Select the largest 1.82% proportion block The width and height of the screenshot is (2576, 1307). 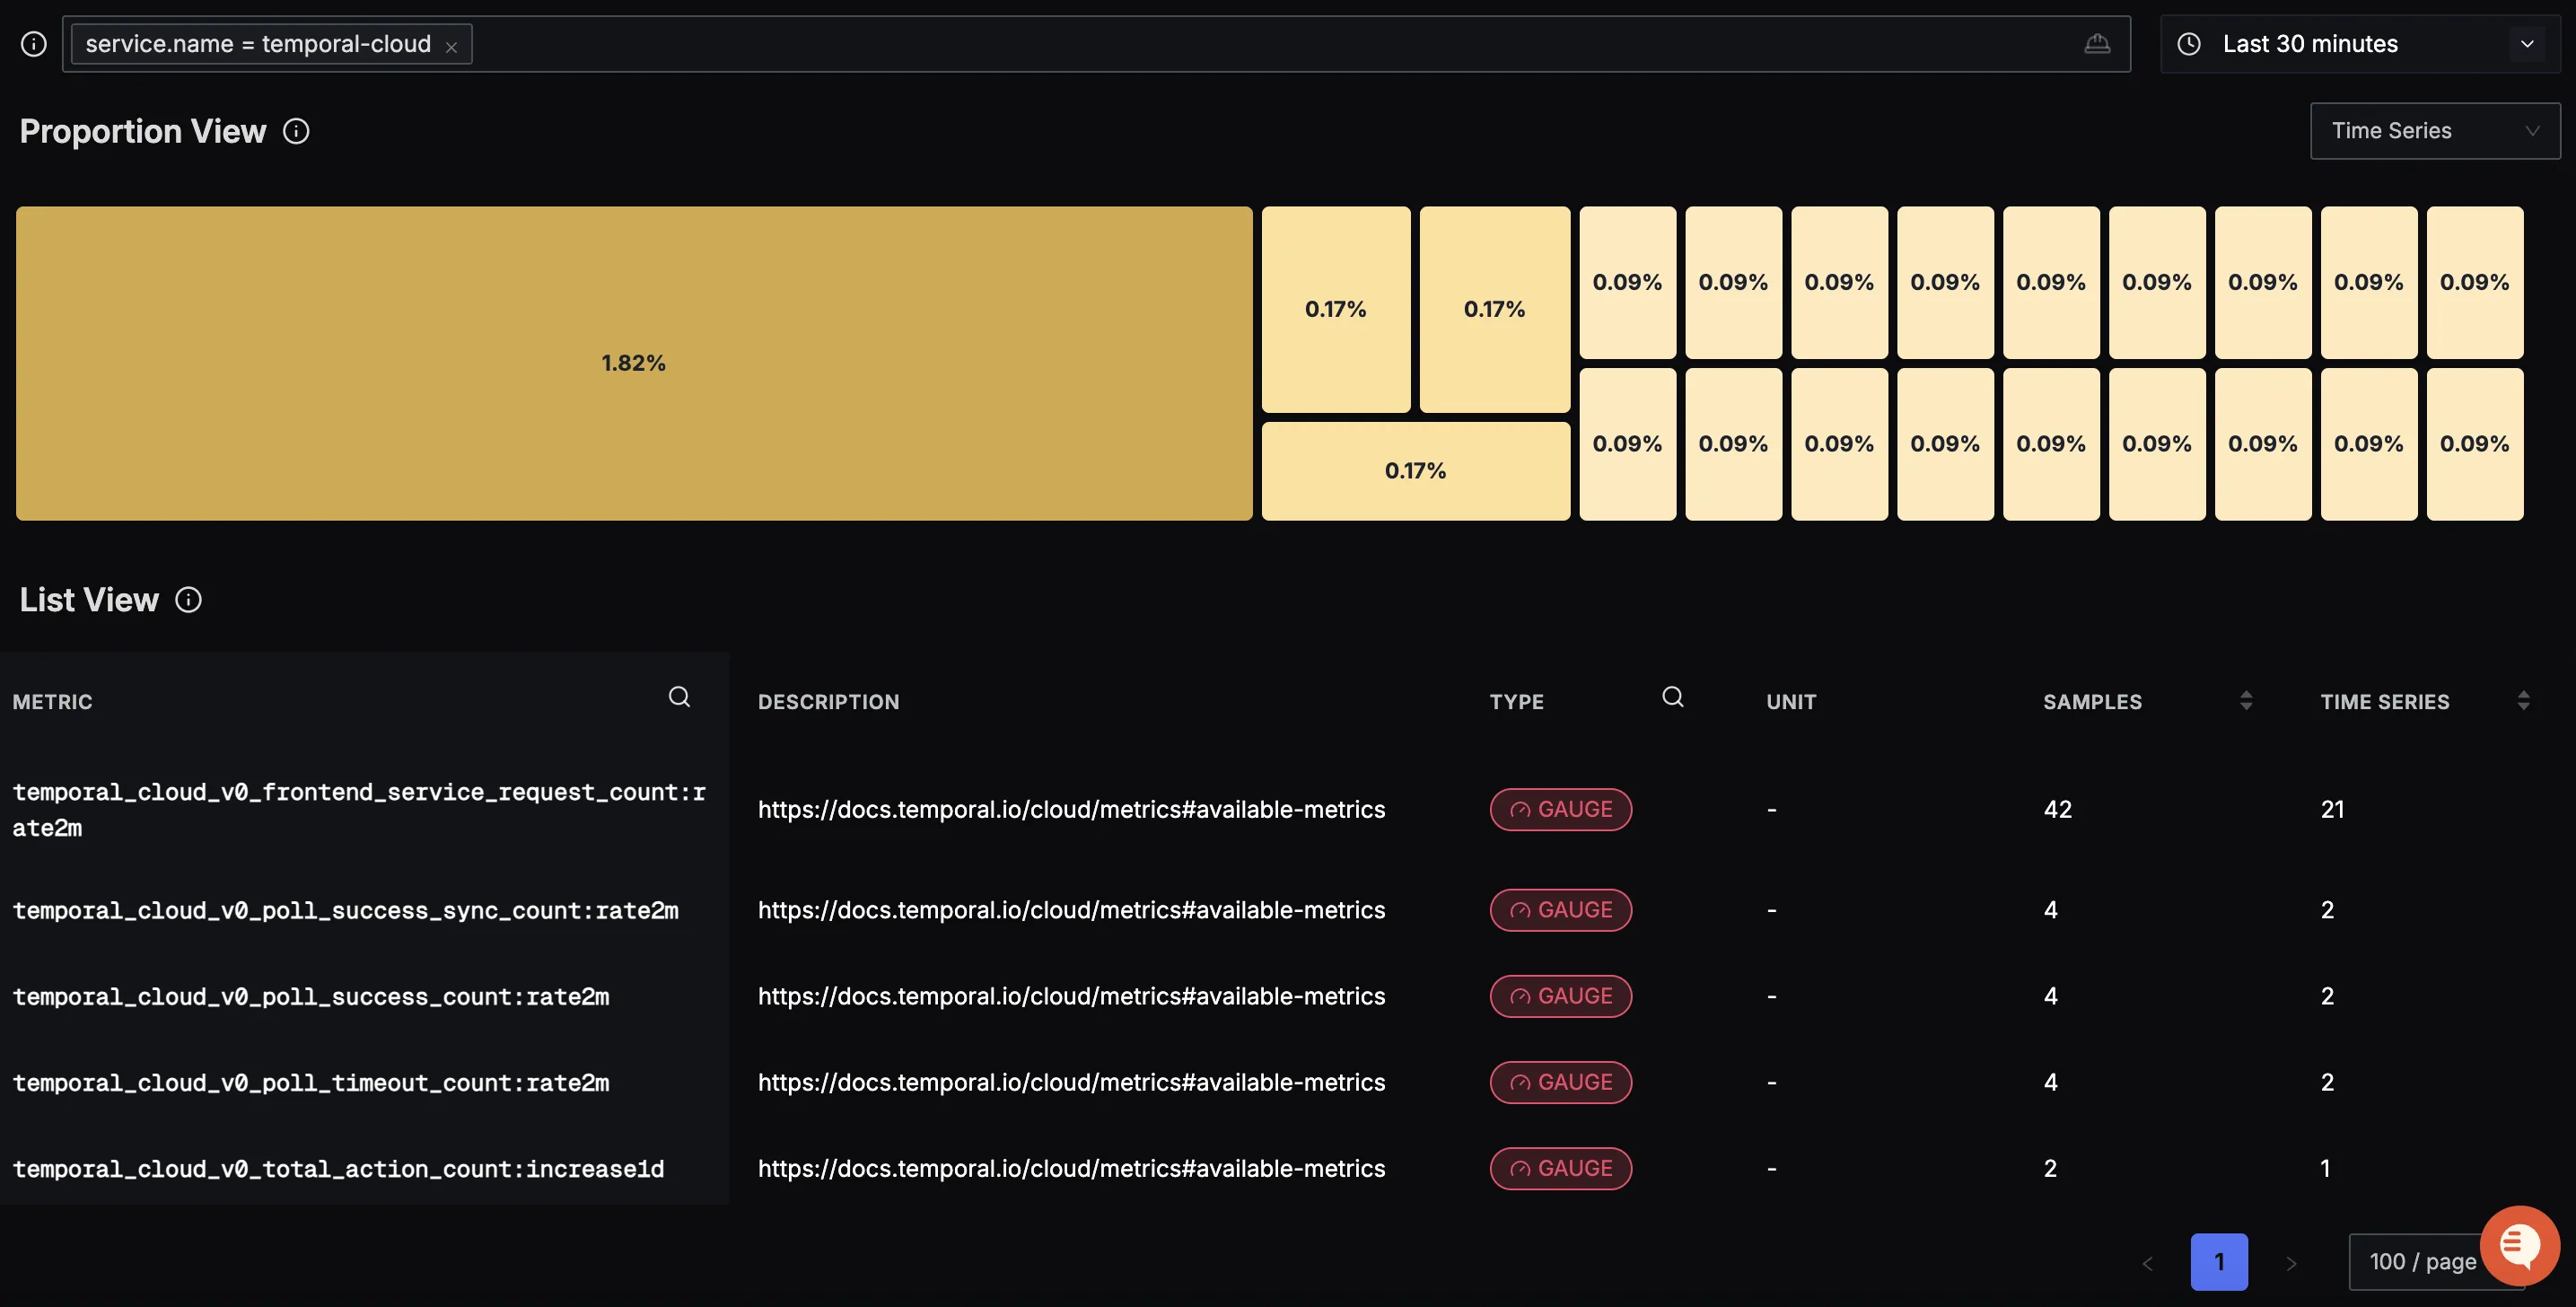tap(633, 363)
